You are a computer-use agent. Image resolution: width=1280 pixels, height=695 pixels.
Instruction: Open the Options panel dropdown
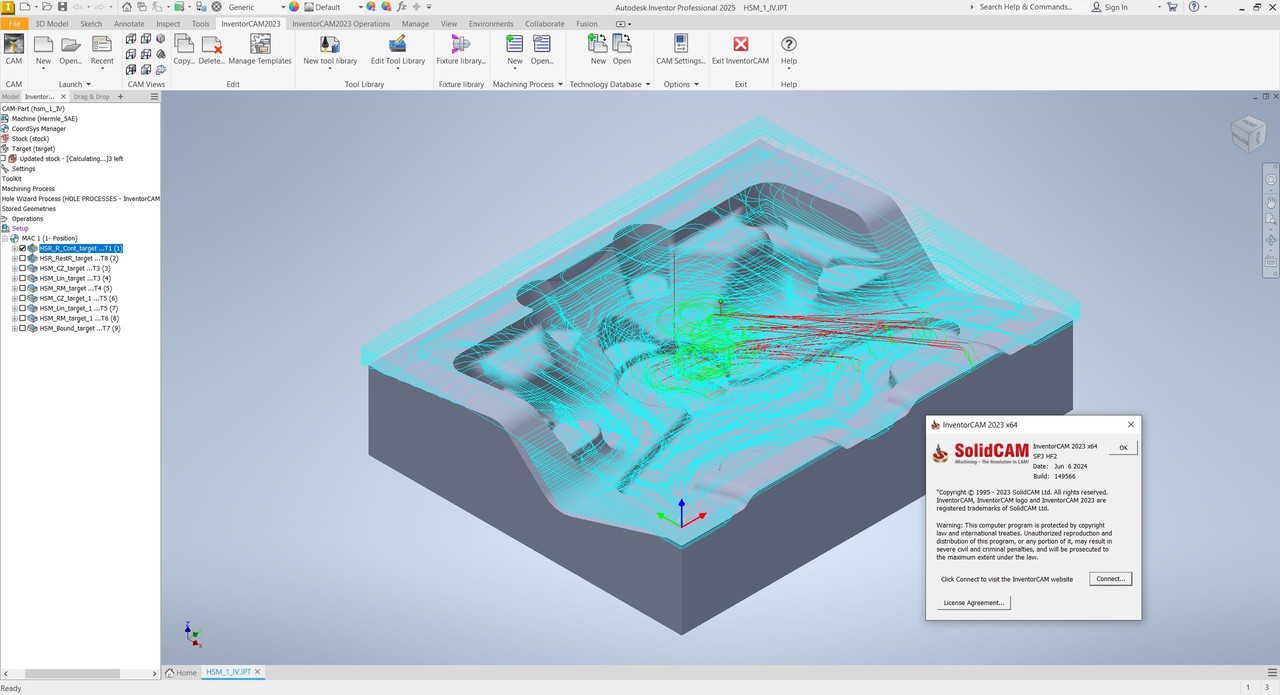(x=696, y=84)
